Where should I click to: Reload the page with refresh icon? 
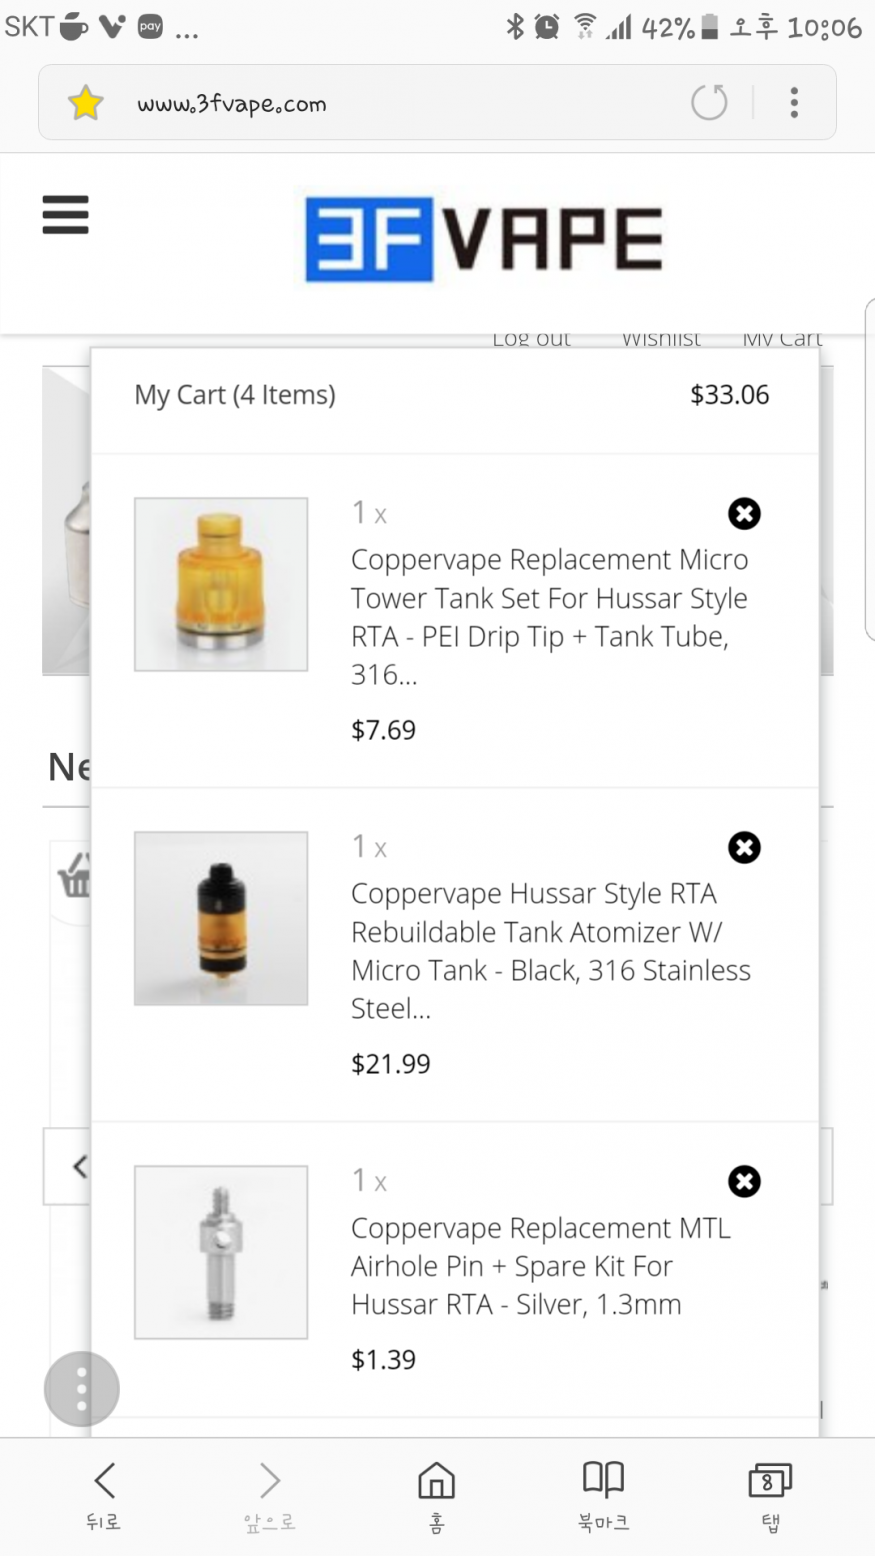709,102
